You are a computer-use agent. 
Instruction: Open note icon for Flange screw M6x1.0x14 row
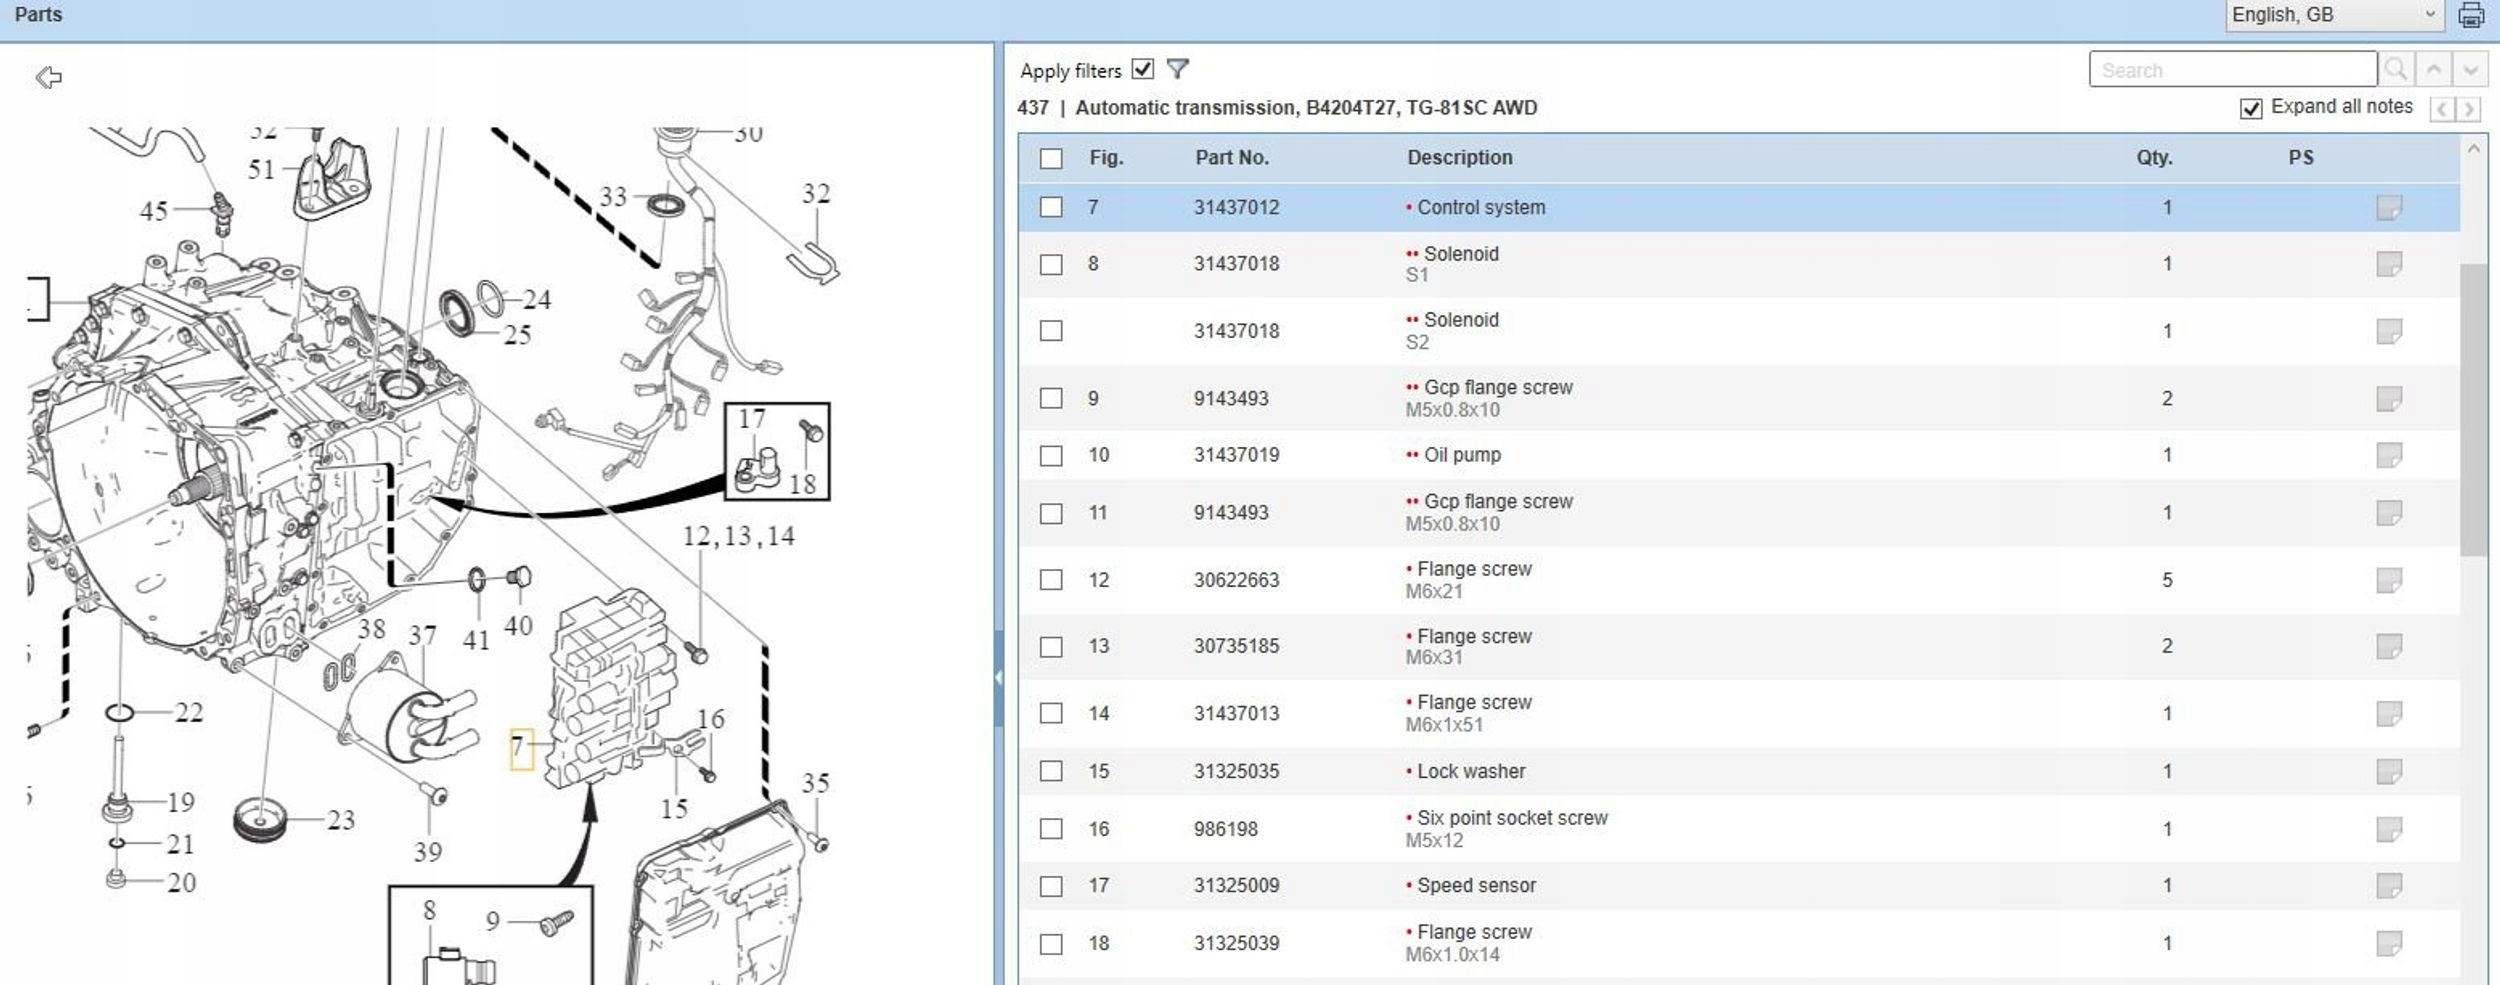tap(2389, 943)
